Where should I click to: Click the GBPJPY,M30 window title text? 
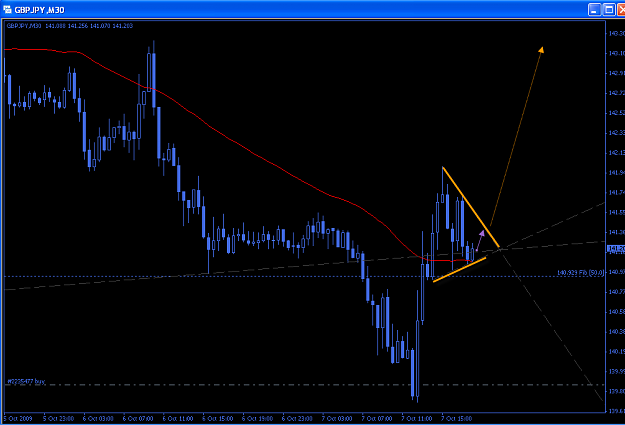pyautogui.click(x=39, y=10)
